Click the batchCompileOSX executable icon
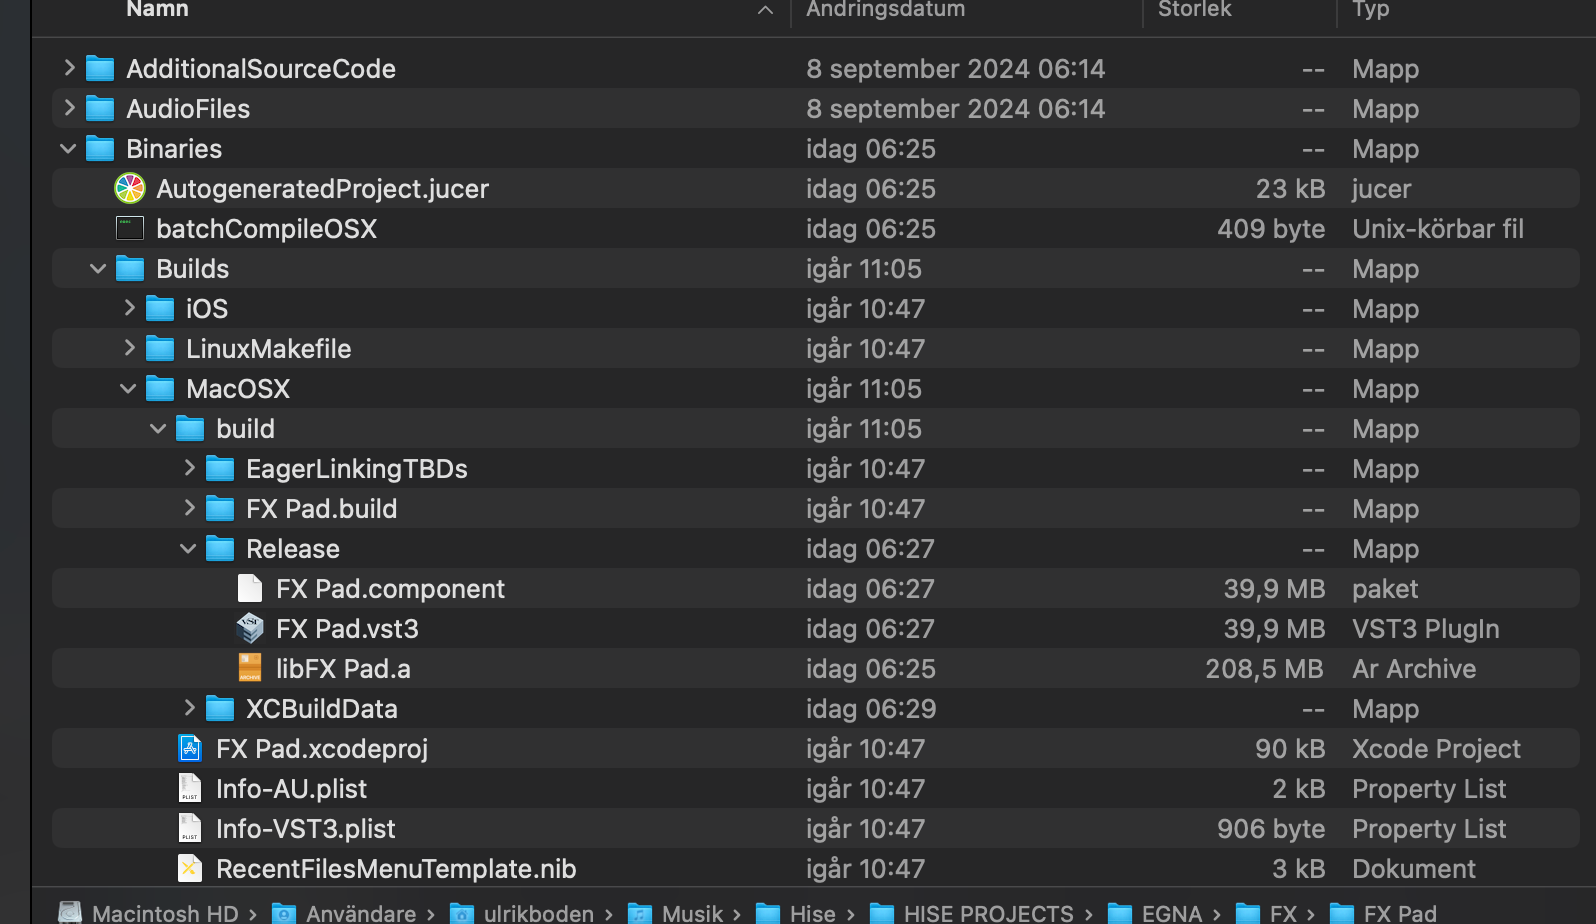The width and height of the screenshot is (1596, 924). coord(130,228)
